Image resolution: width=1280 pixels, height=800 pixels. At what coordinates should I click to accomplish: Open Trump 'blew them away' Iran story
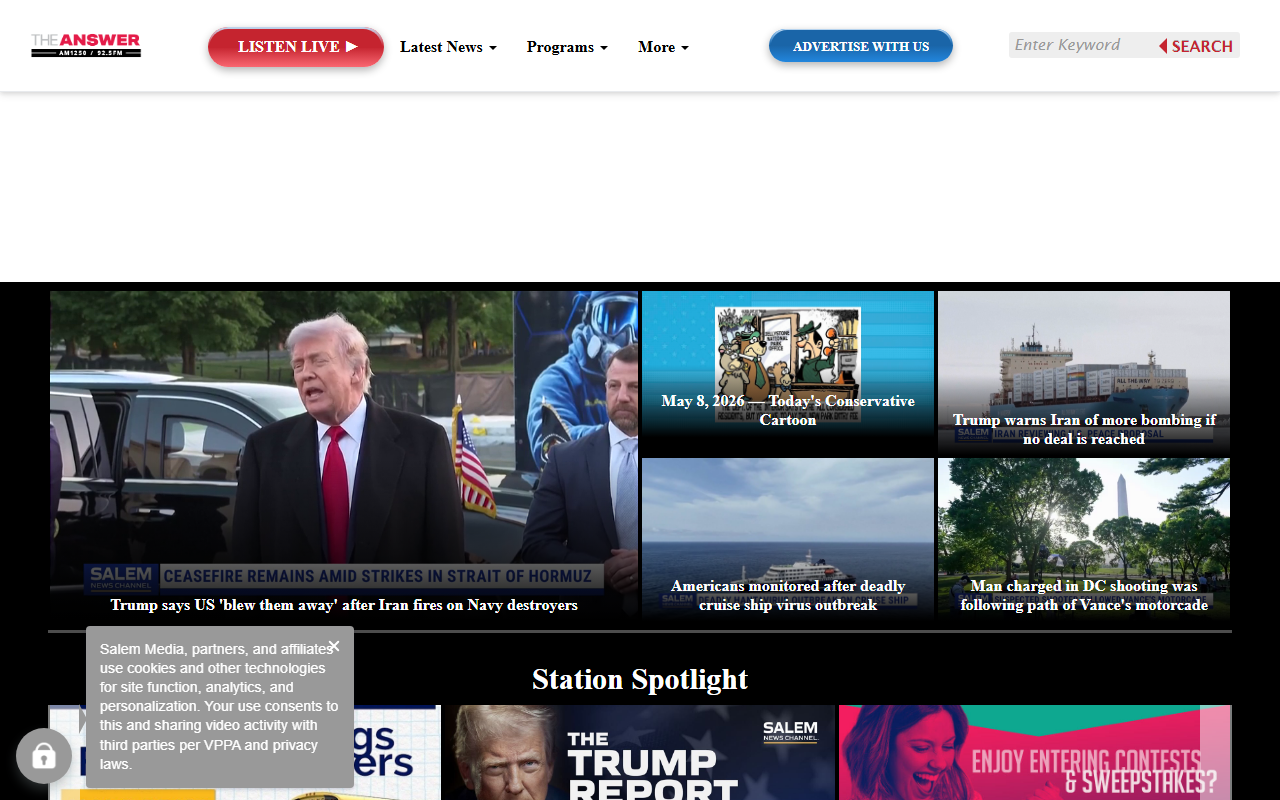[344, 455]
